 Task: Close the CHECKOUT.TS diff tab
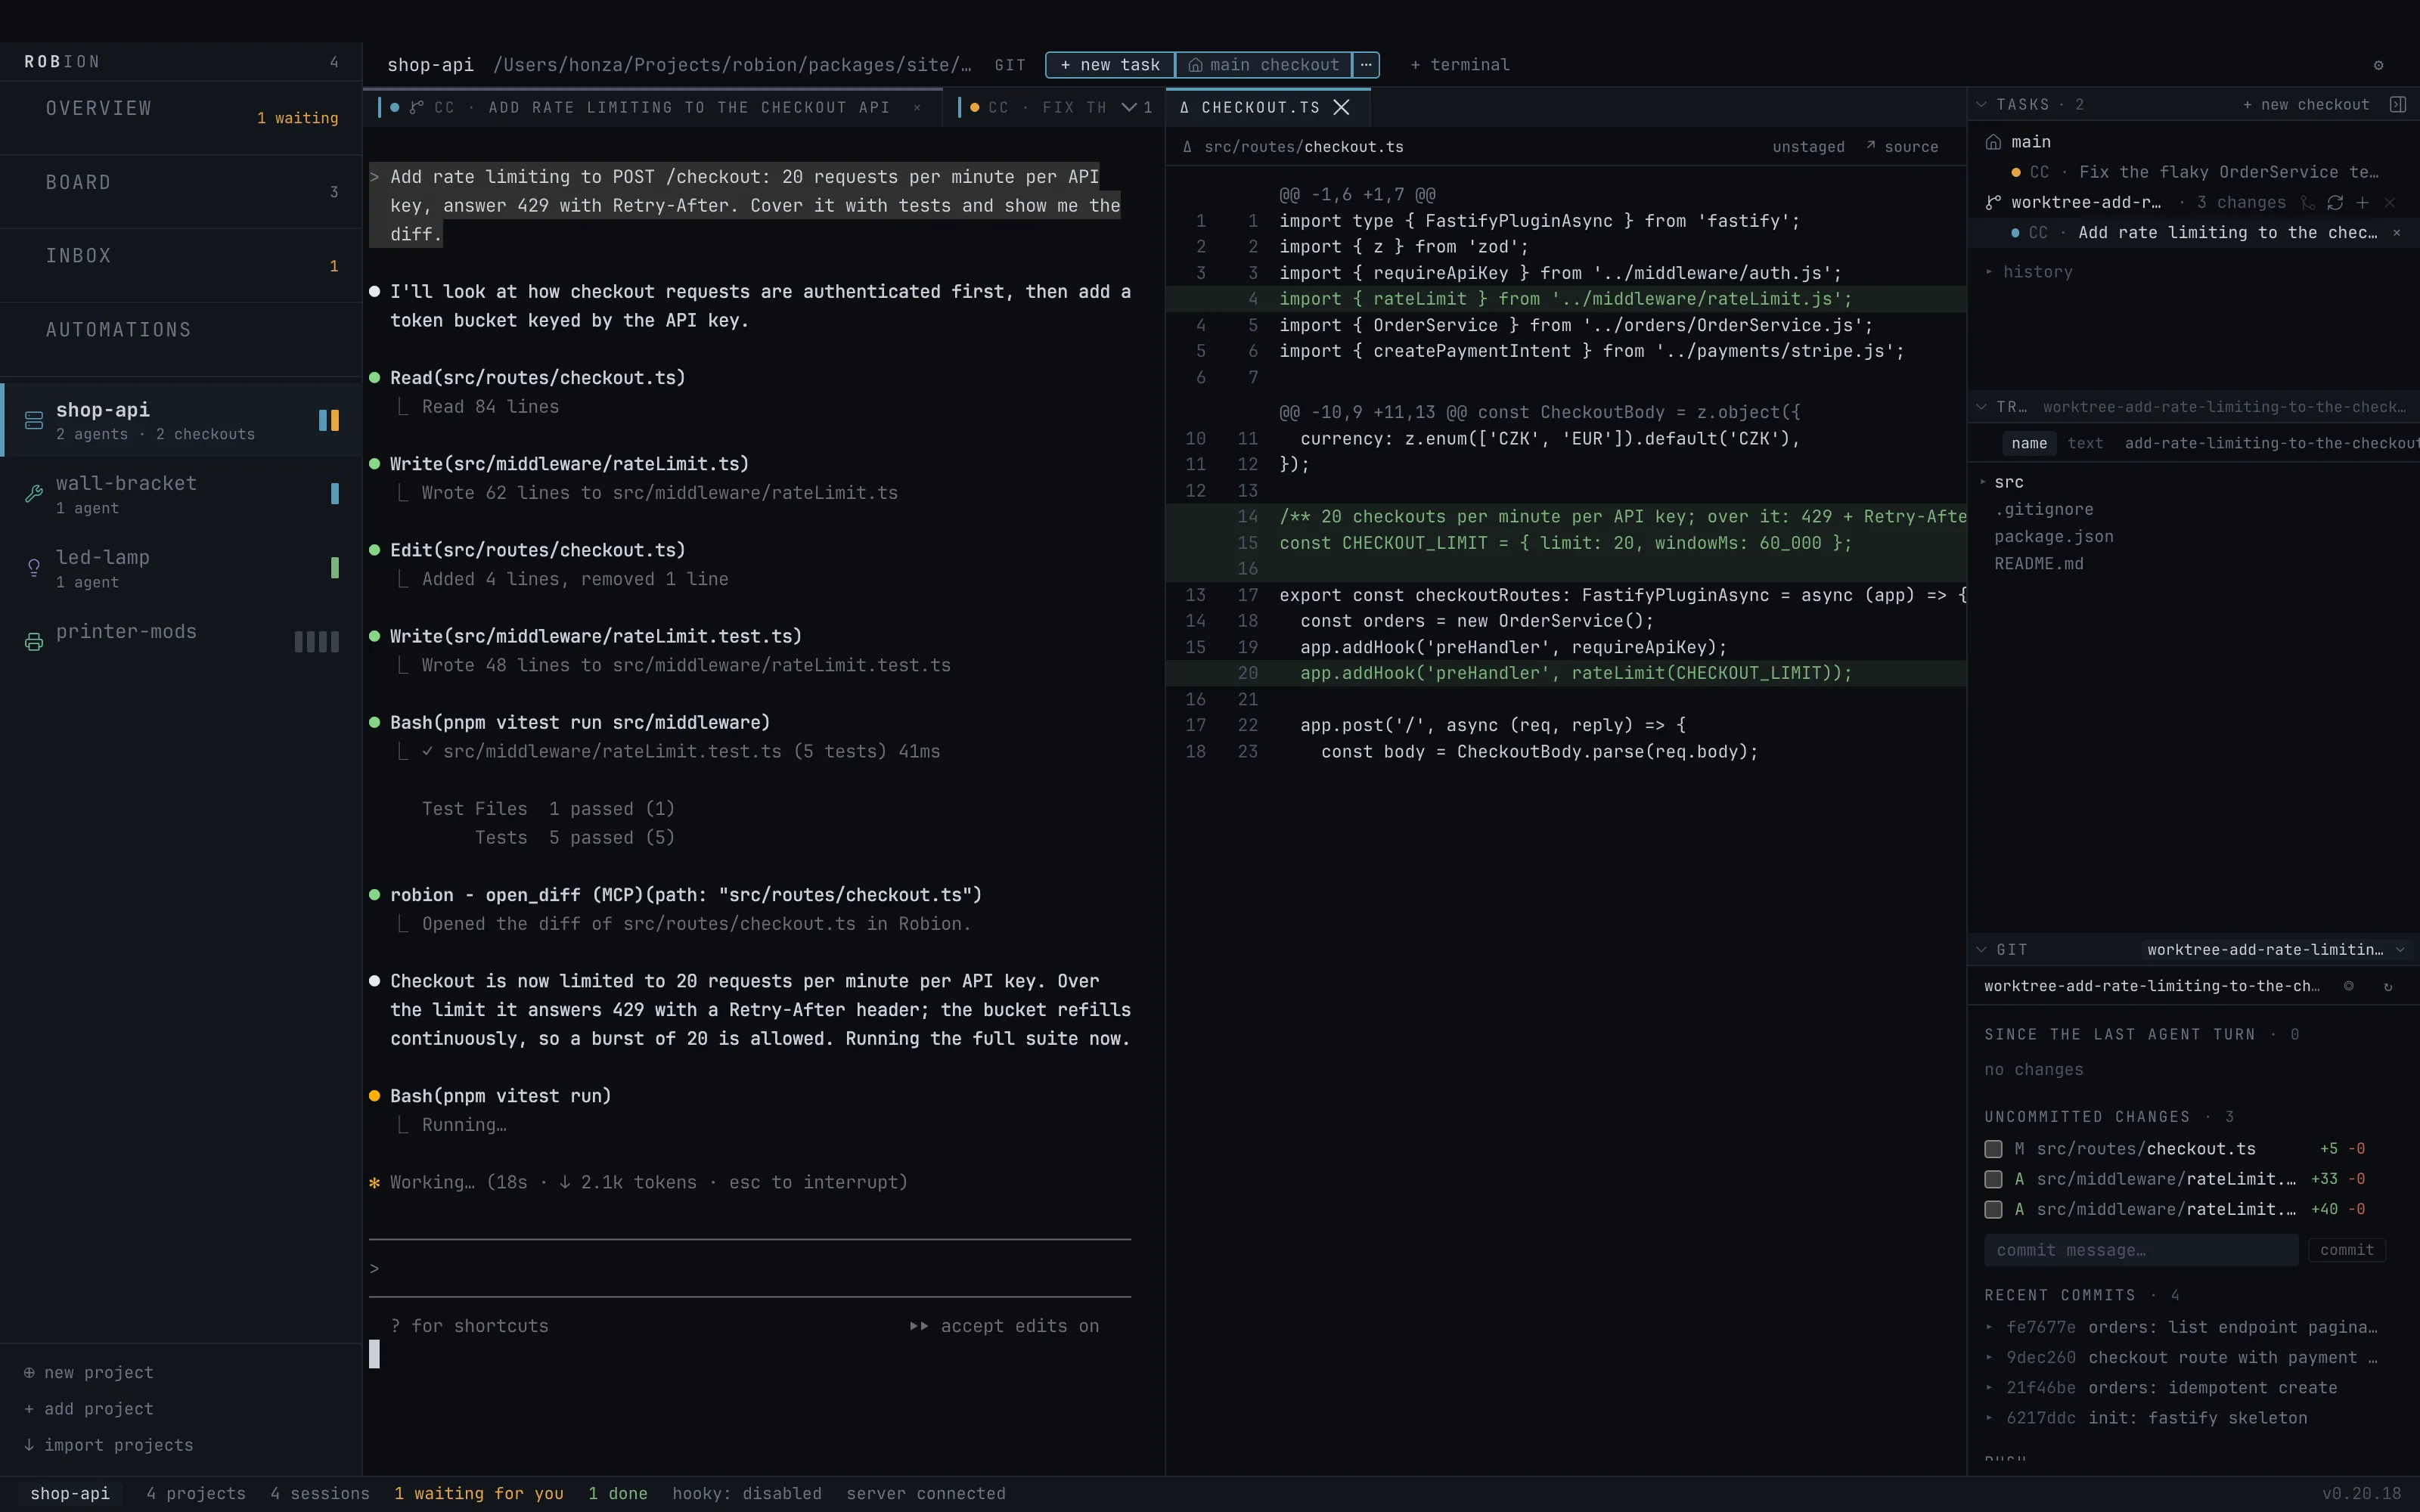click(1342, 107)
